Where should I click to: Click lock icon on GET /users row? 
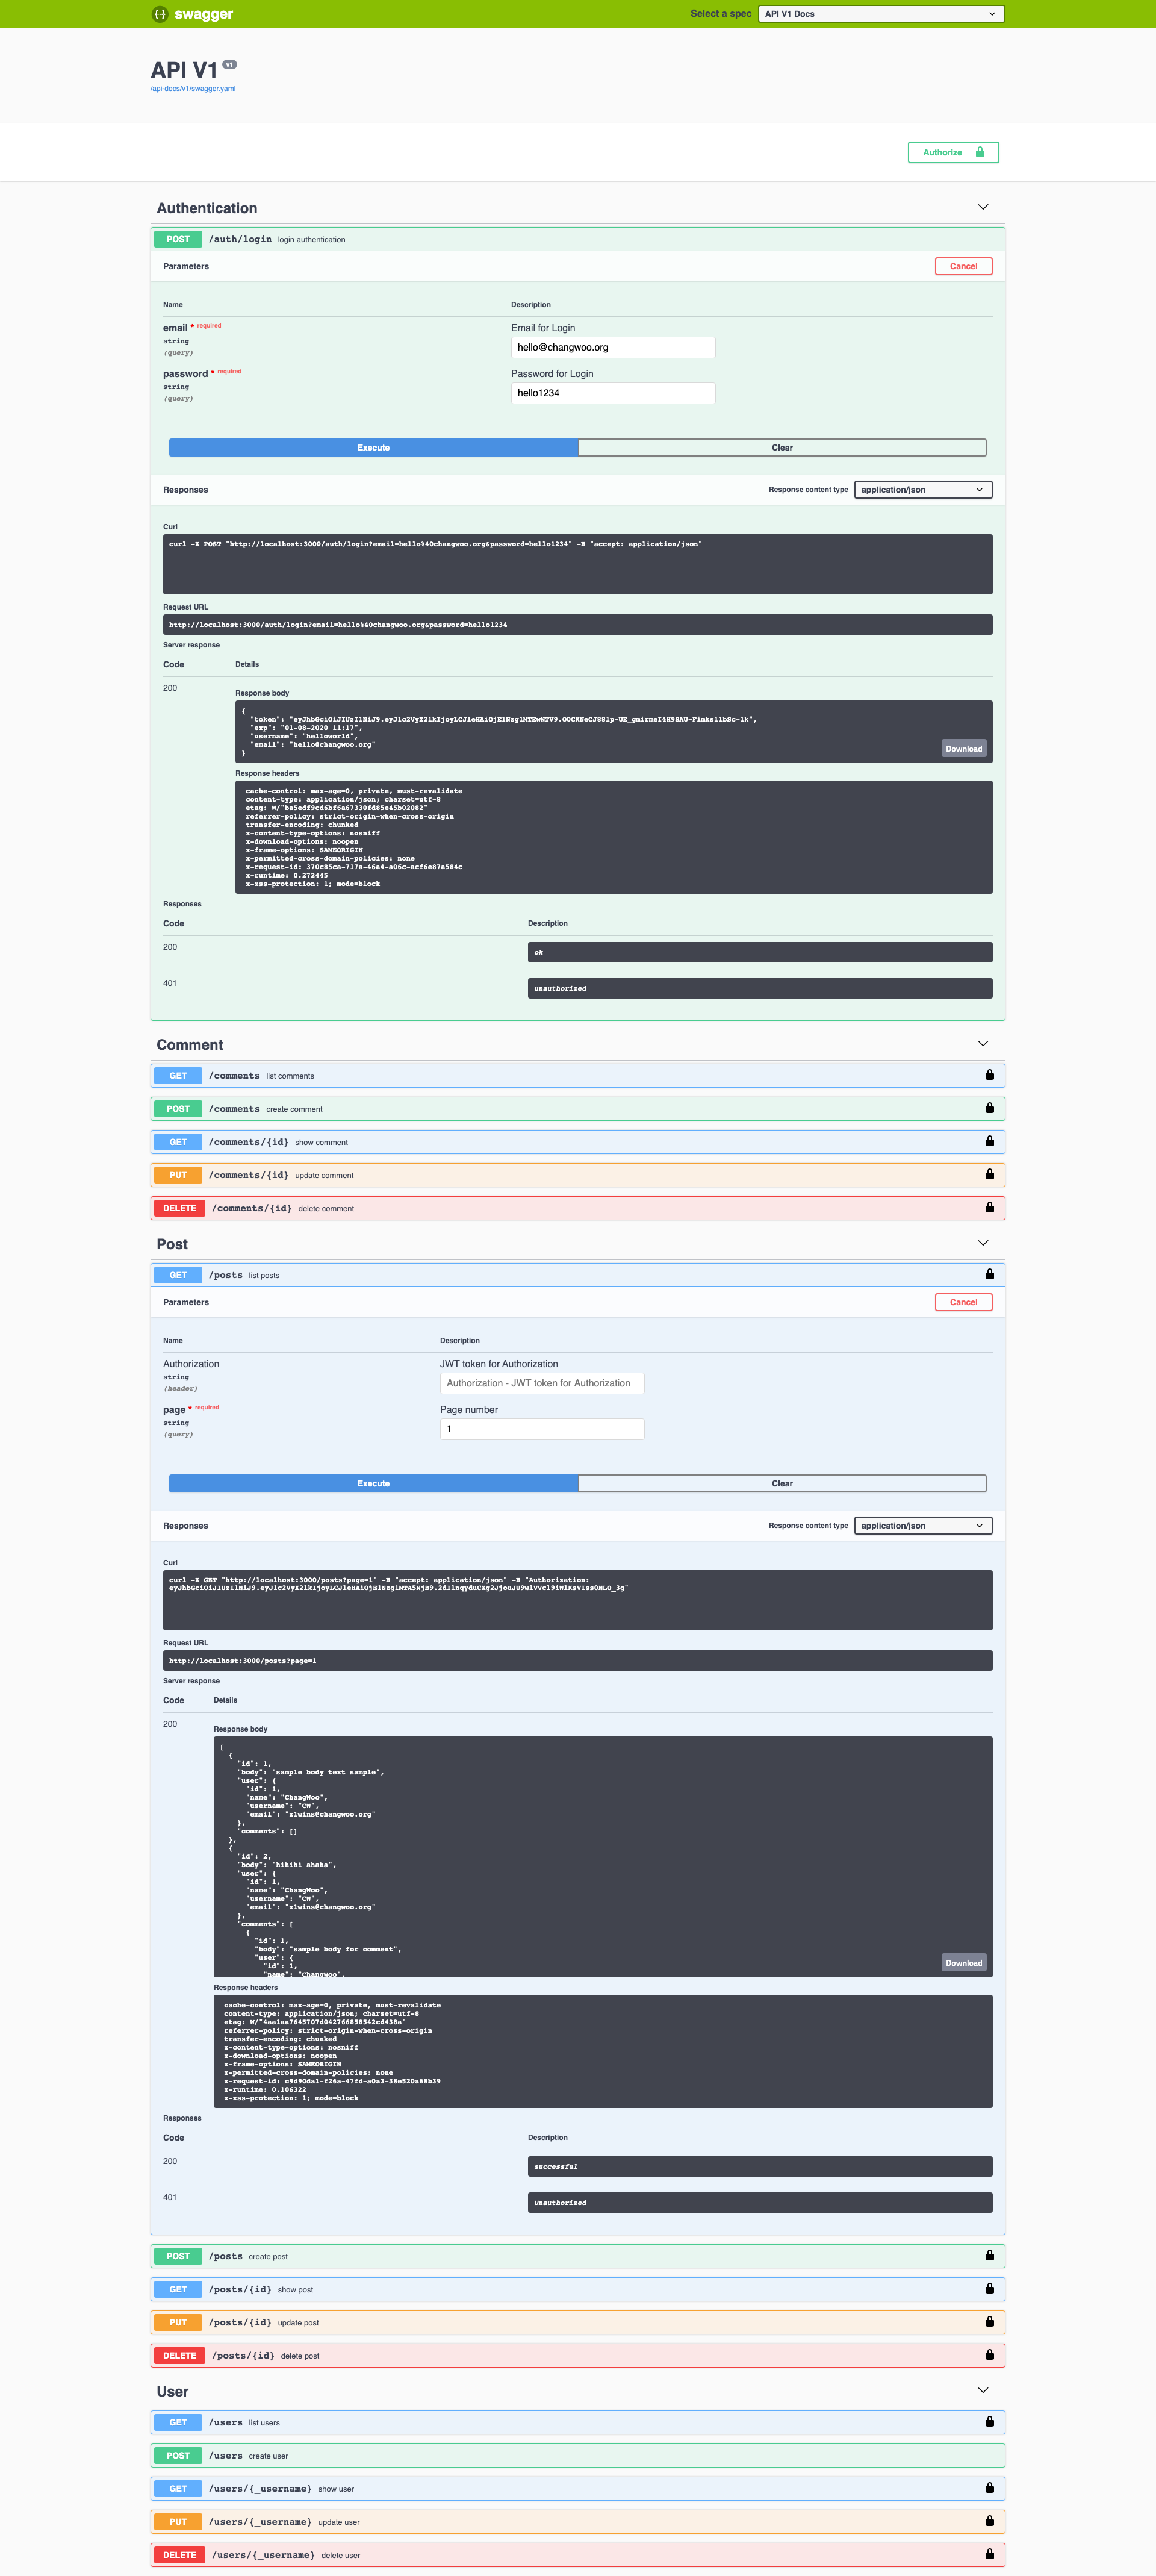(989, 2421)
